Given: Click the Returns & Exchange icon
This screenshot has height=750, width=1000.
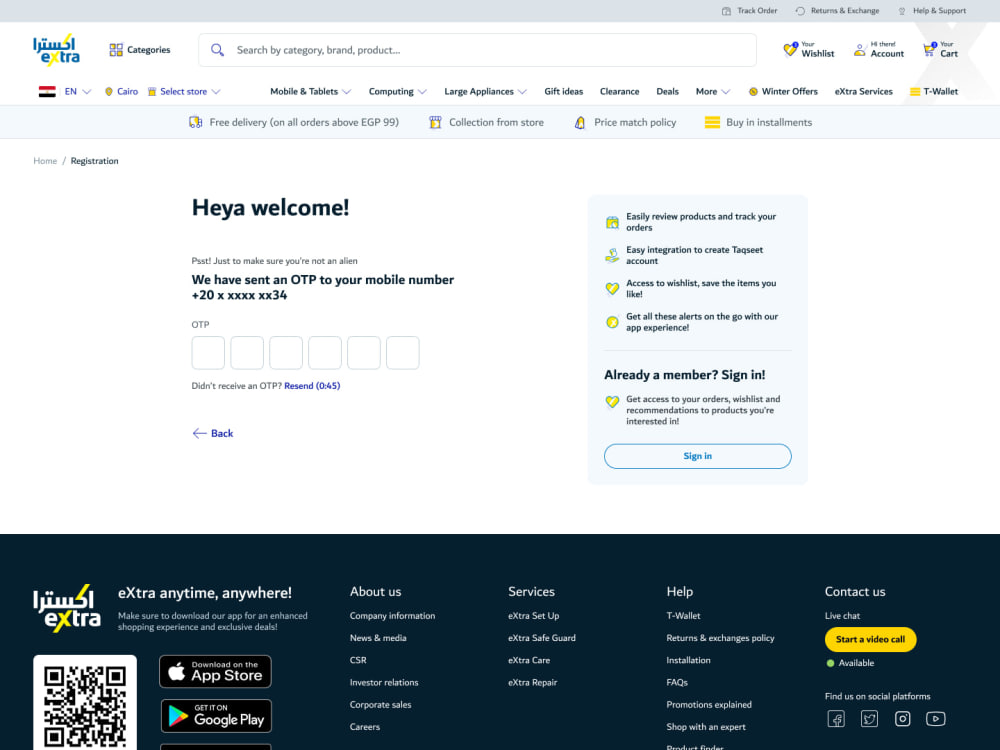Looking at the screenshot, I should click(x=800, y=11).
